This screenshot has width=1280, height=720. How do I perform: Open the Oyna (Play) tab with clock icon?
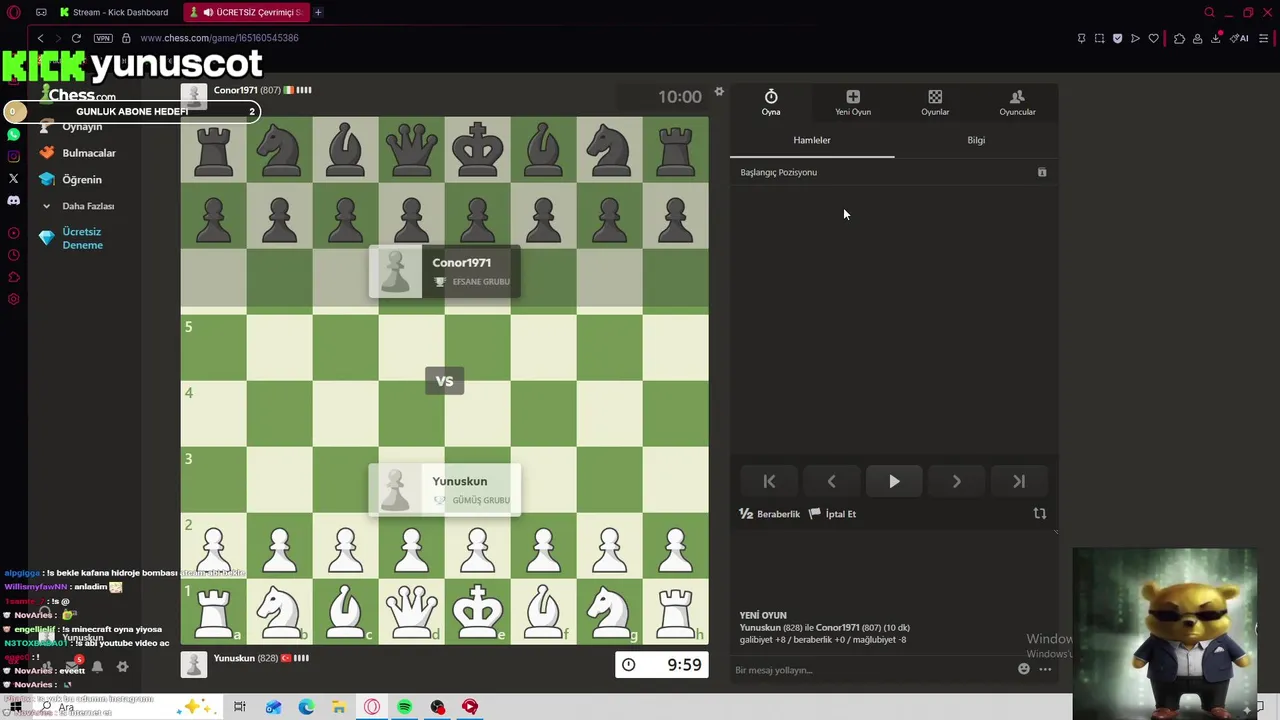[x=770, y=102]
